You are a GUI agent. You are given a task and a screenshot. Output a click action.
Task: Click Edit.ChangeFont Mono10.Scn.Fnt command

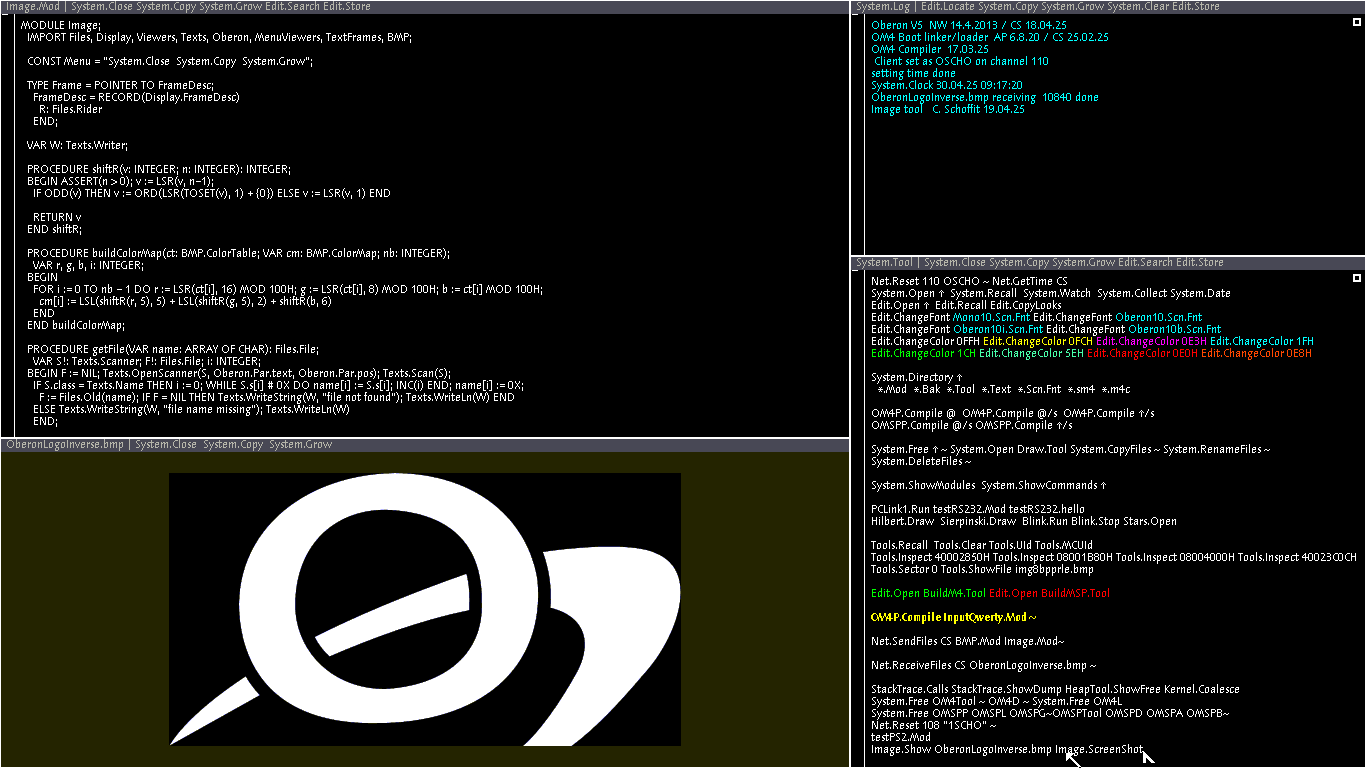(950, 318)
